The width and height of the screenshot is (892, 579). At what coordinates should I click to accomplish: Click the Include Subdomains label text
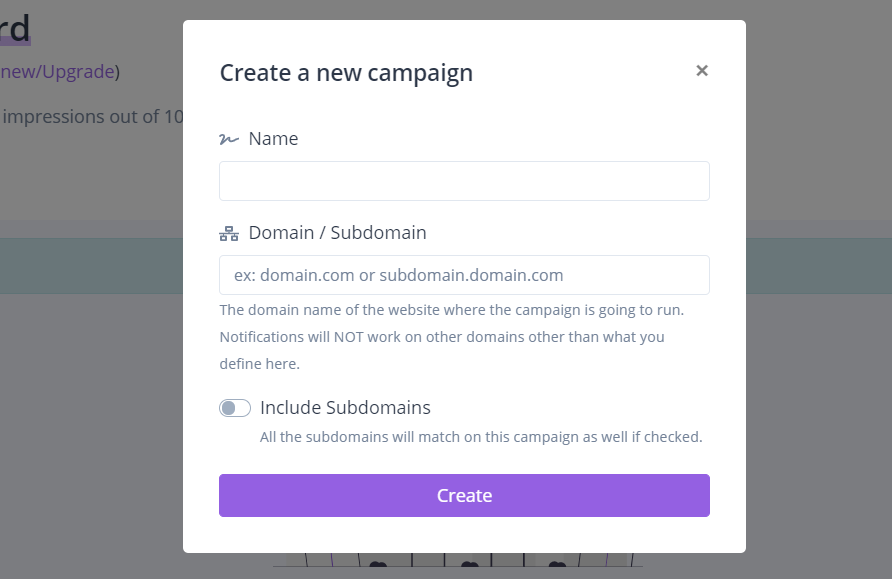(x=345, y=408)
